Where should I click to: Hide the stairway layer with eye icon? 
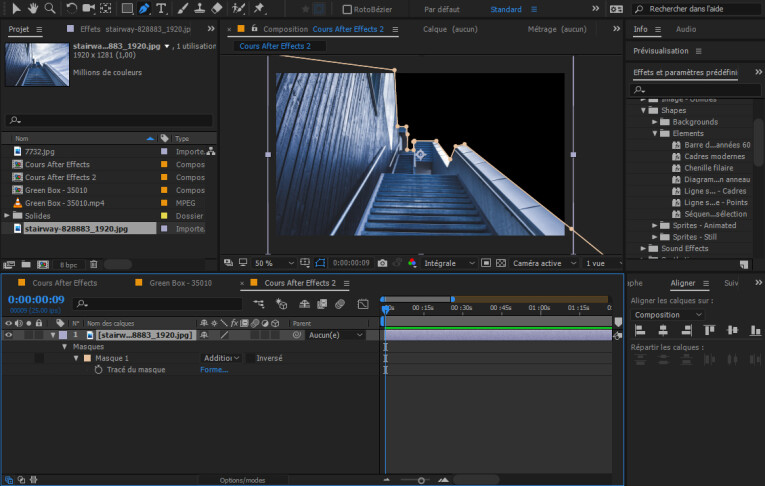coord(8,335)
